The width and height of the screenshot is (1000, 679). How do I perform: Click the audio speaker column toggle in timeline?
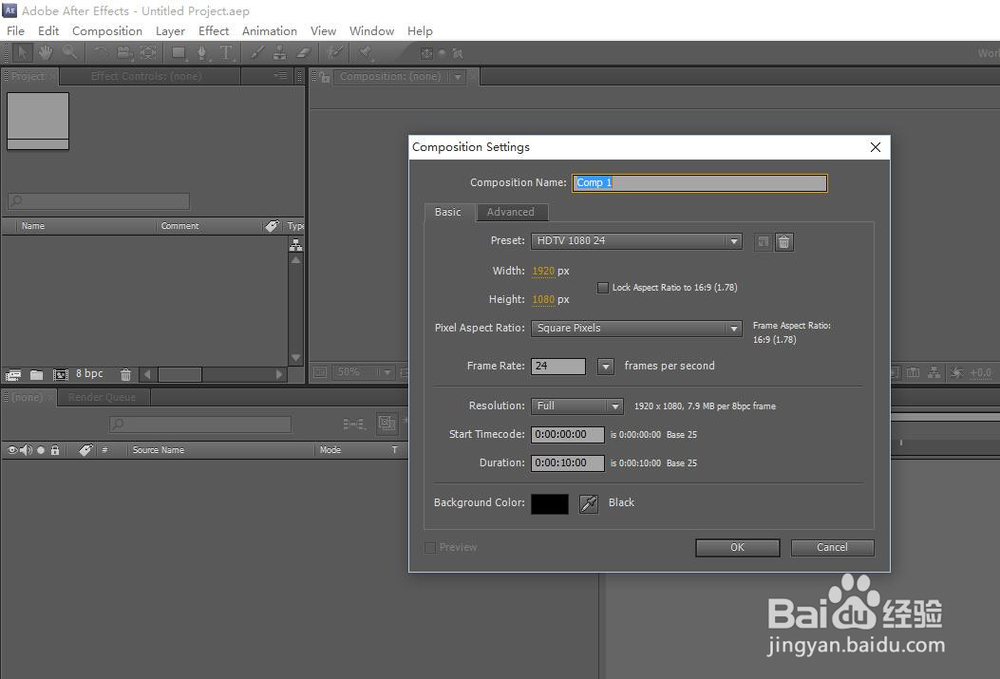(x=26, y=450)
